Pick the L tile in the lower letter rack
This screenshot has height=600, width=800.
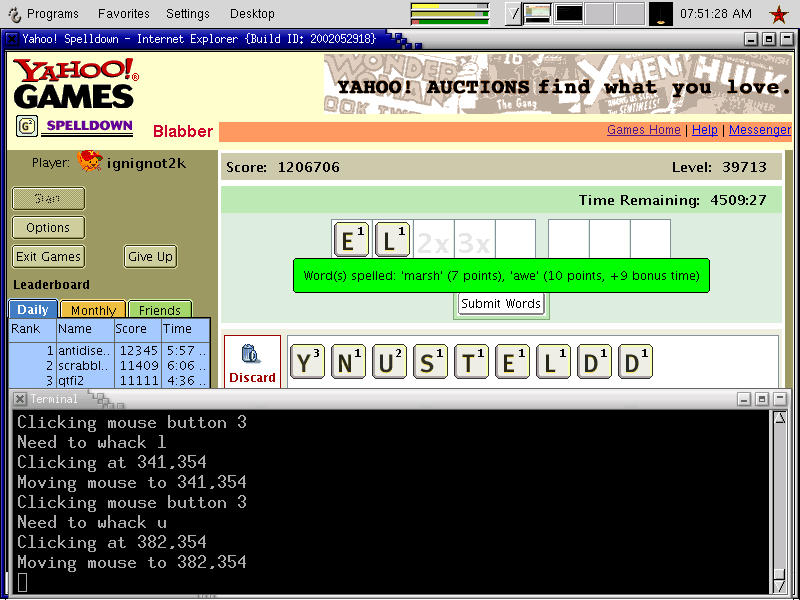[553, 362]
